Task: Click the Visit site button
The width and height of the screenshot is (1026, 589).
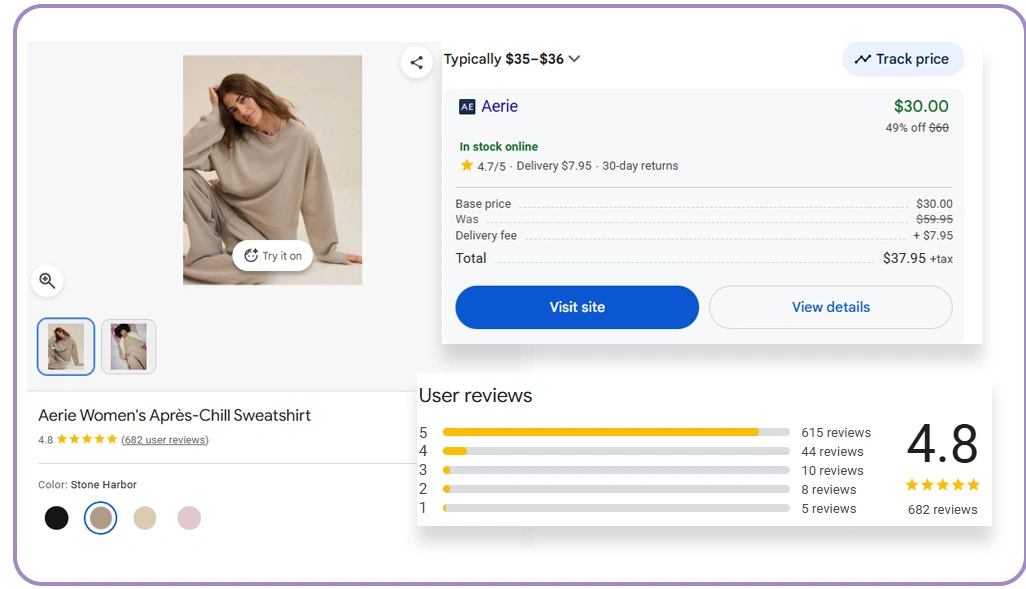Action: coord(577,307)
